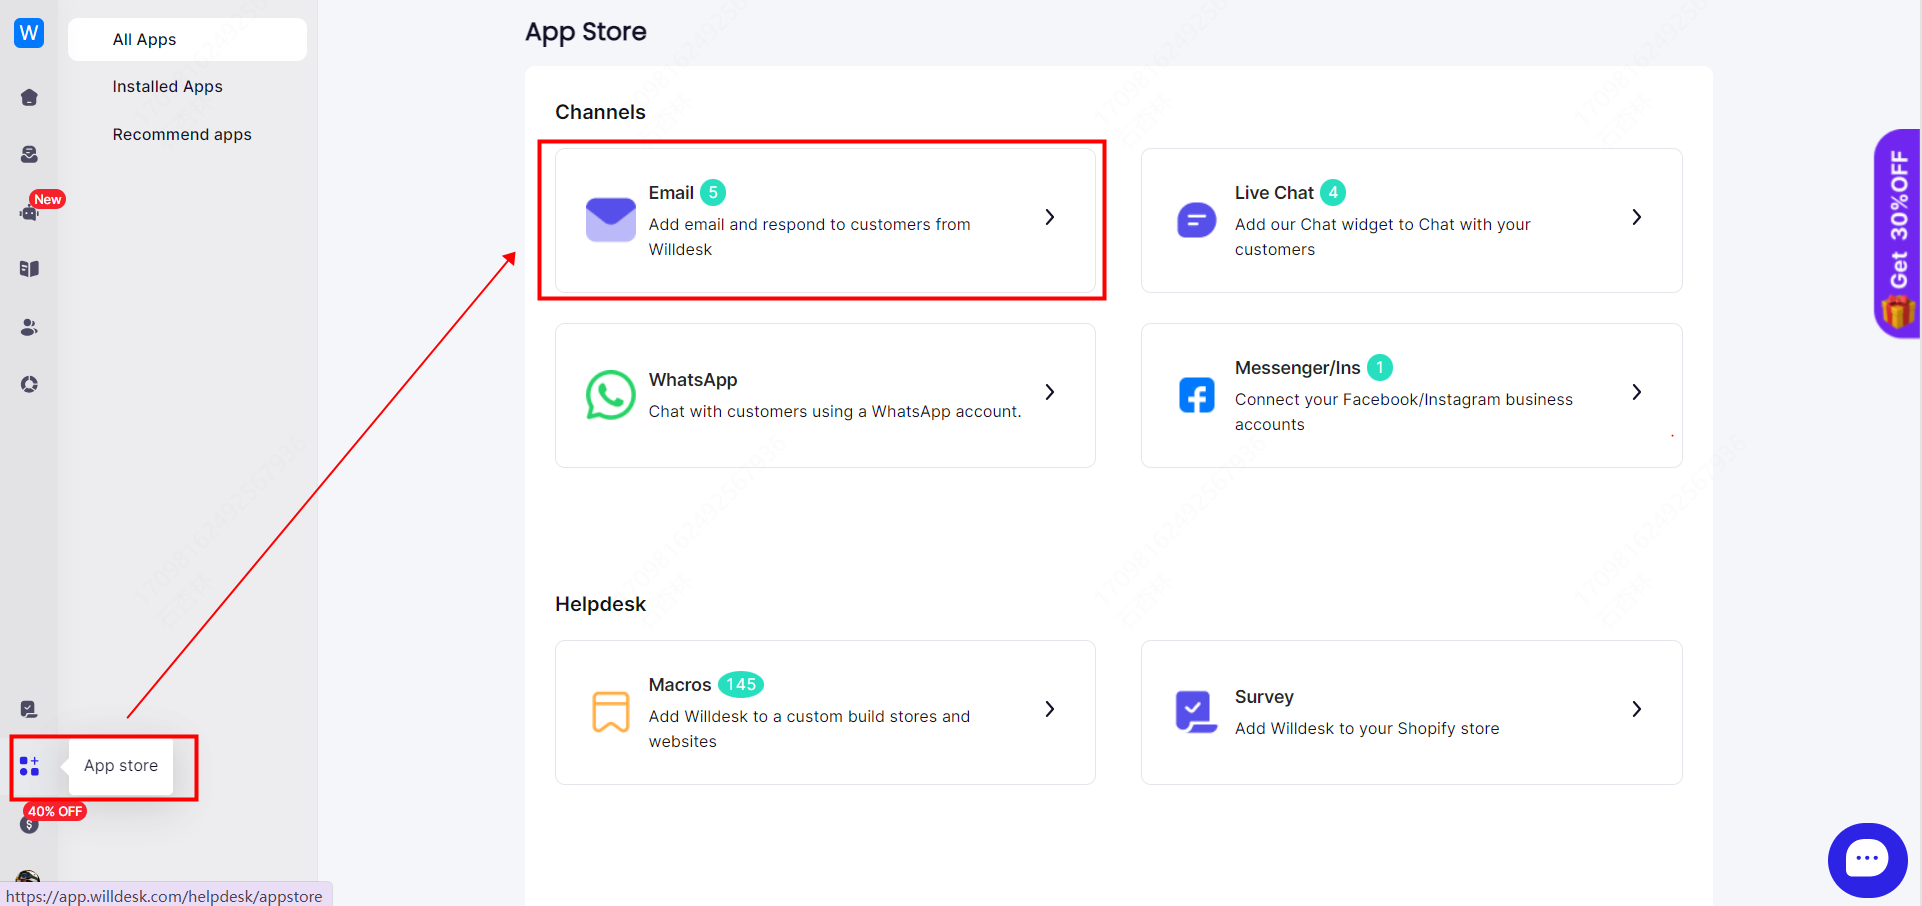
Task: Click the gift box icon
Action: (1897, 313)
